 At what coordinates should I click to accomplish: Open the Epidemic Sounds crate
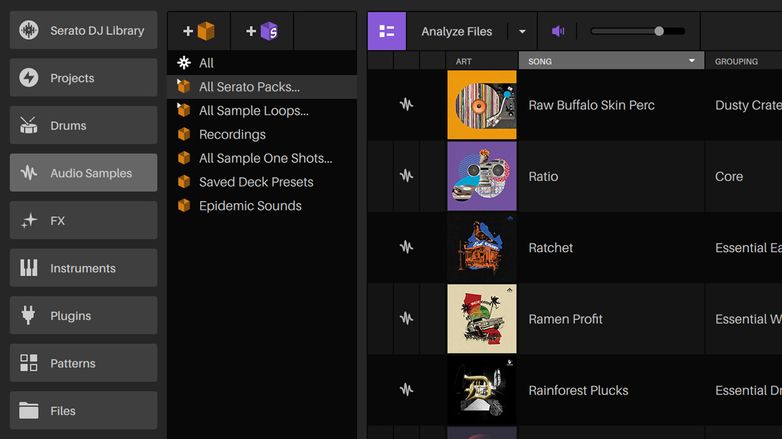(262, 206)
